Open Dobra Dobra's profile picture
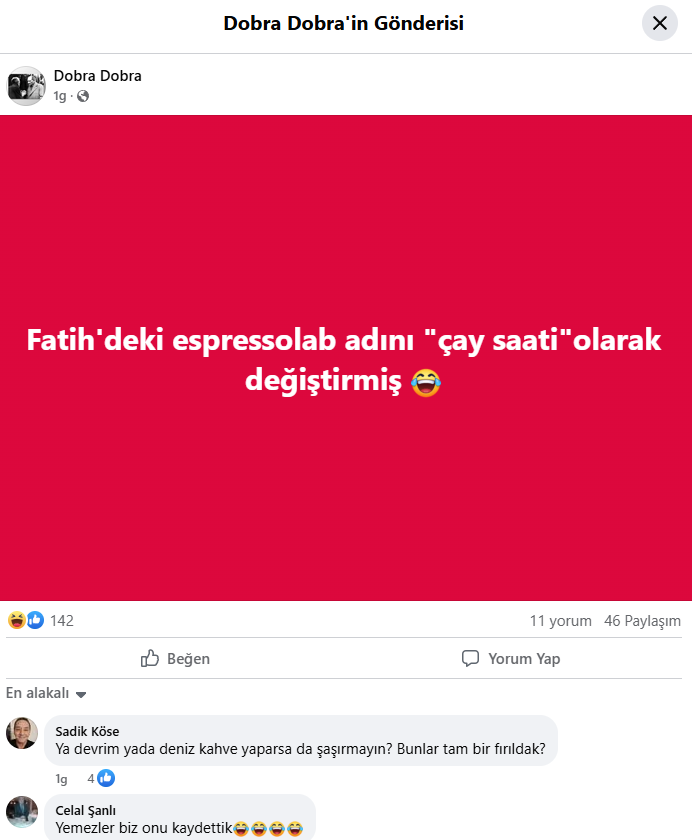Image resolution: width=692 pixels, height=840 pixels. tap(26, 86)
